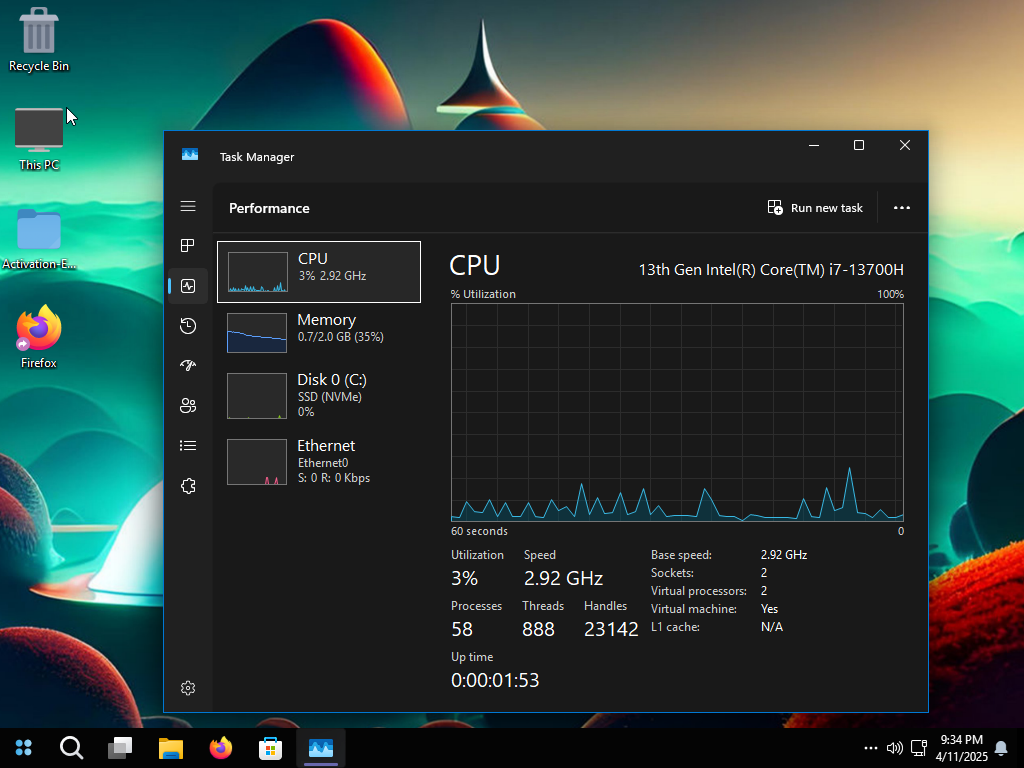1024x768 pixels.
Task: Click the Performance page heading
Action: click(x=269, y=208)
